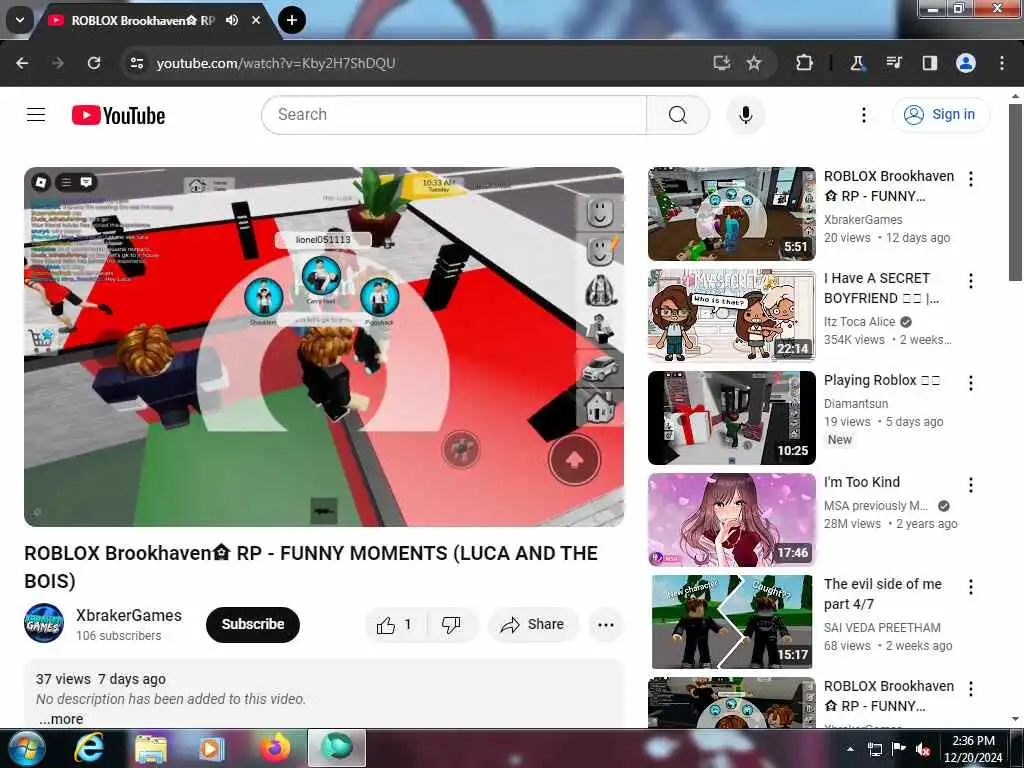View site information for youtube.com
The height and width of the screenshot is (768, 1024).
pos(136,63)
